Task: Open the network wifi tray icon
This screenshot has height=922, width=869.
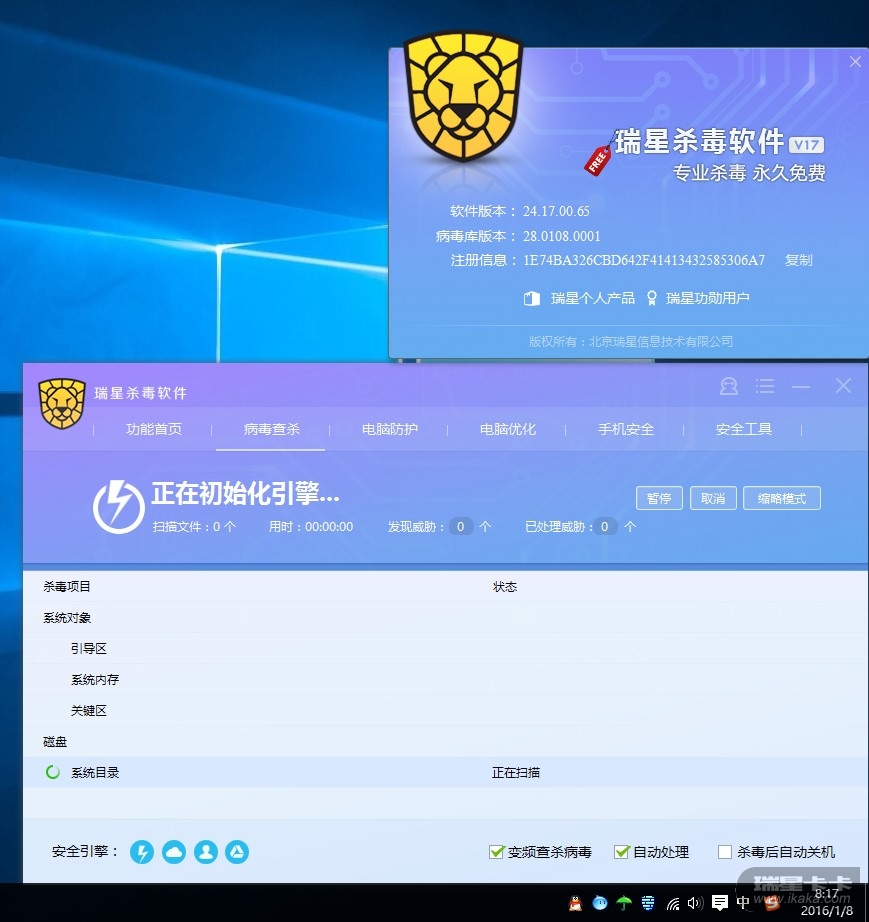Action: (x=673, y=903)
